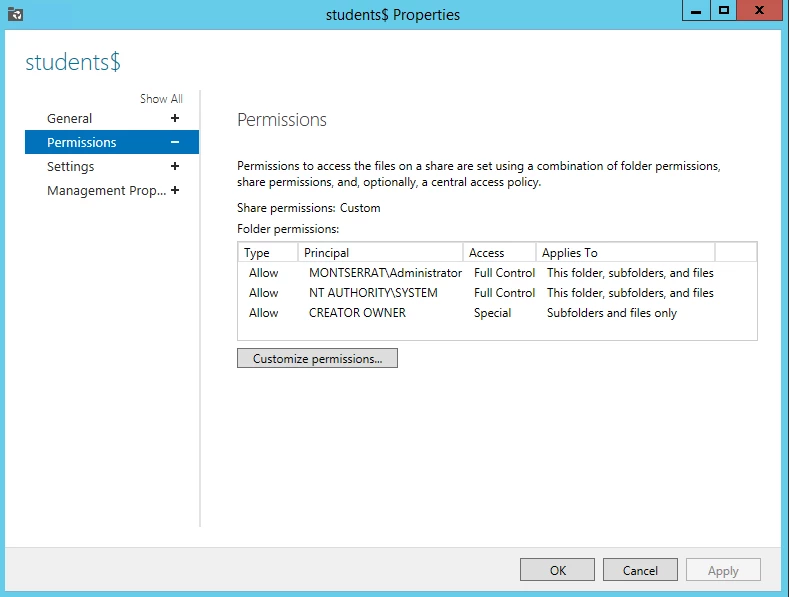The width and height of the screenshot is (789, 597).
Task: Maximize the students$ Properties window
Action: [724, 10]
